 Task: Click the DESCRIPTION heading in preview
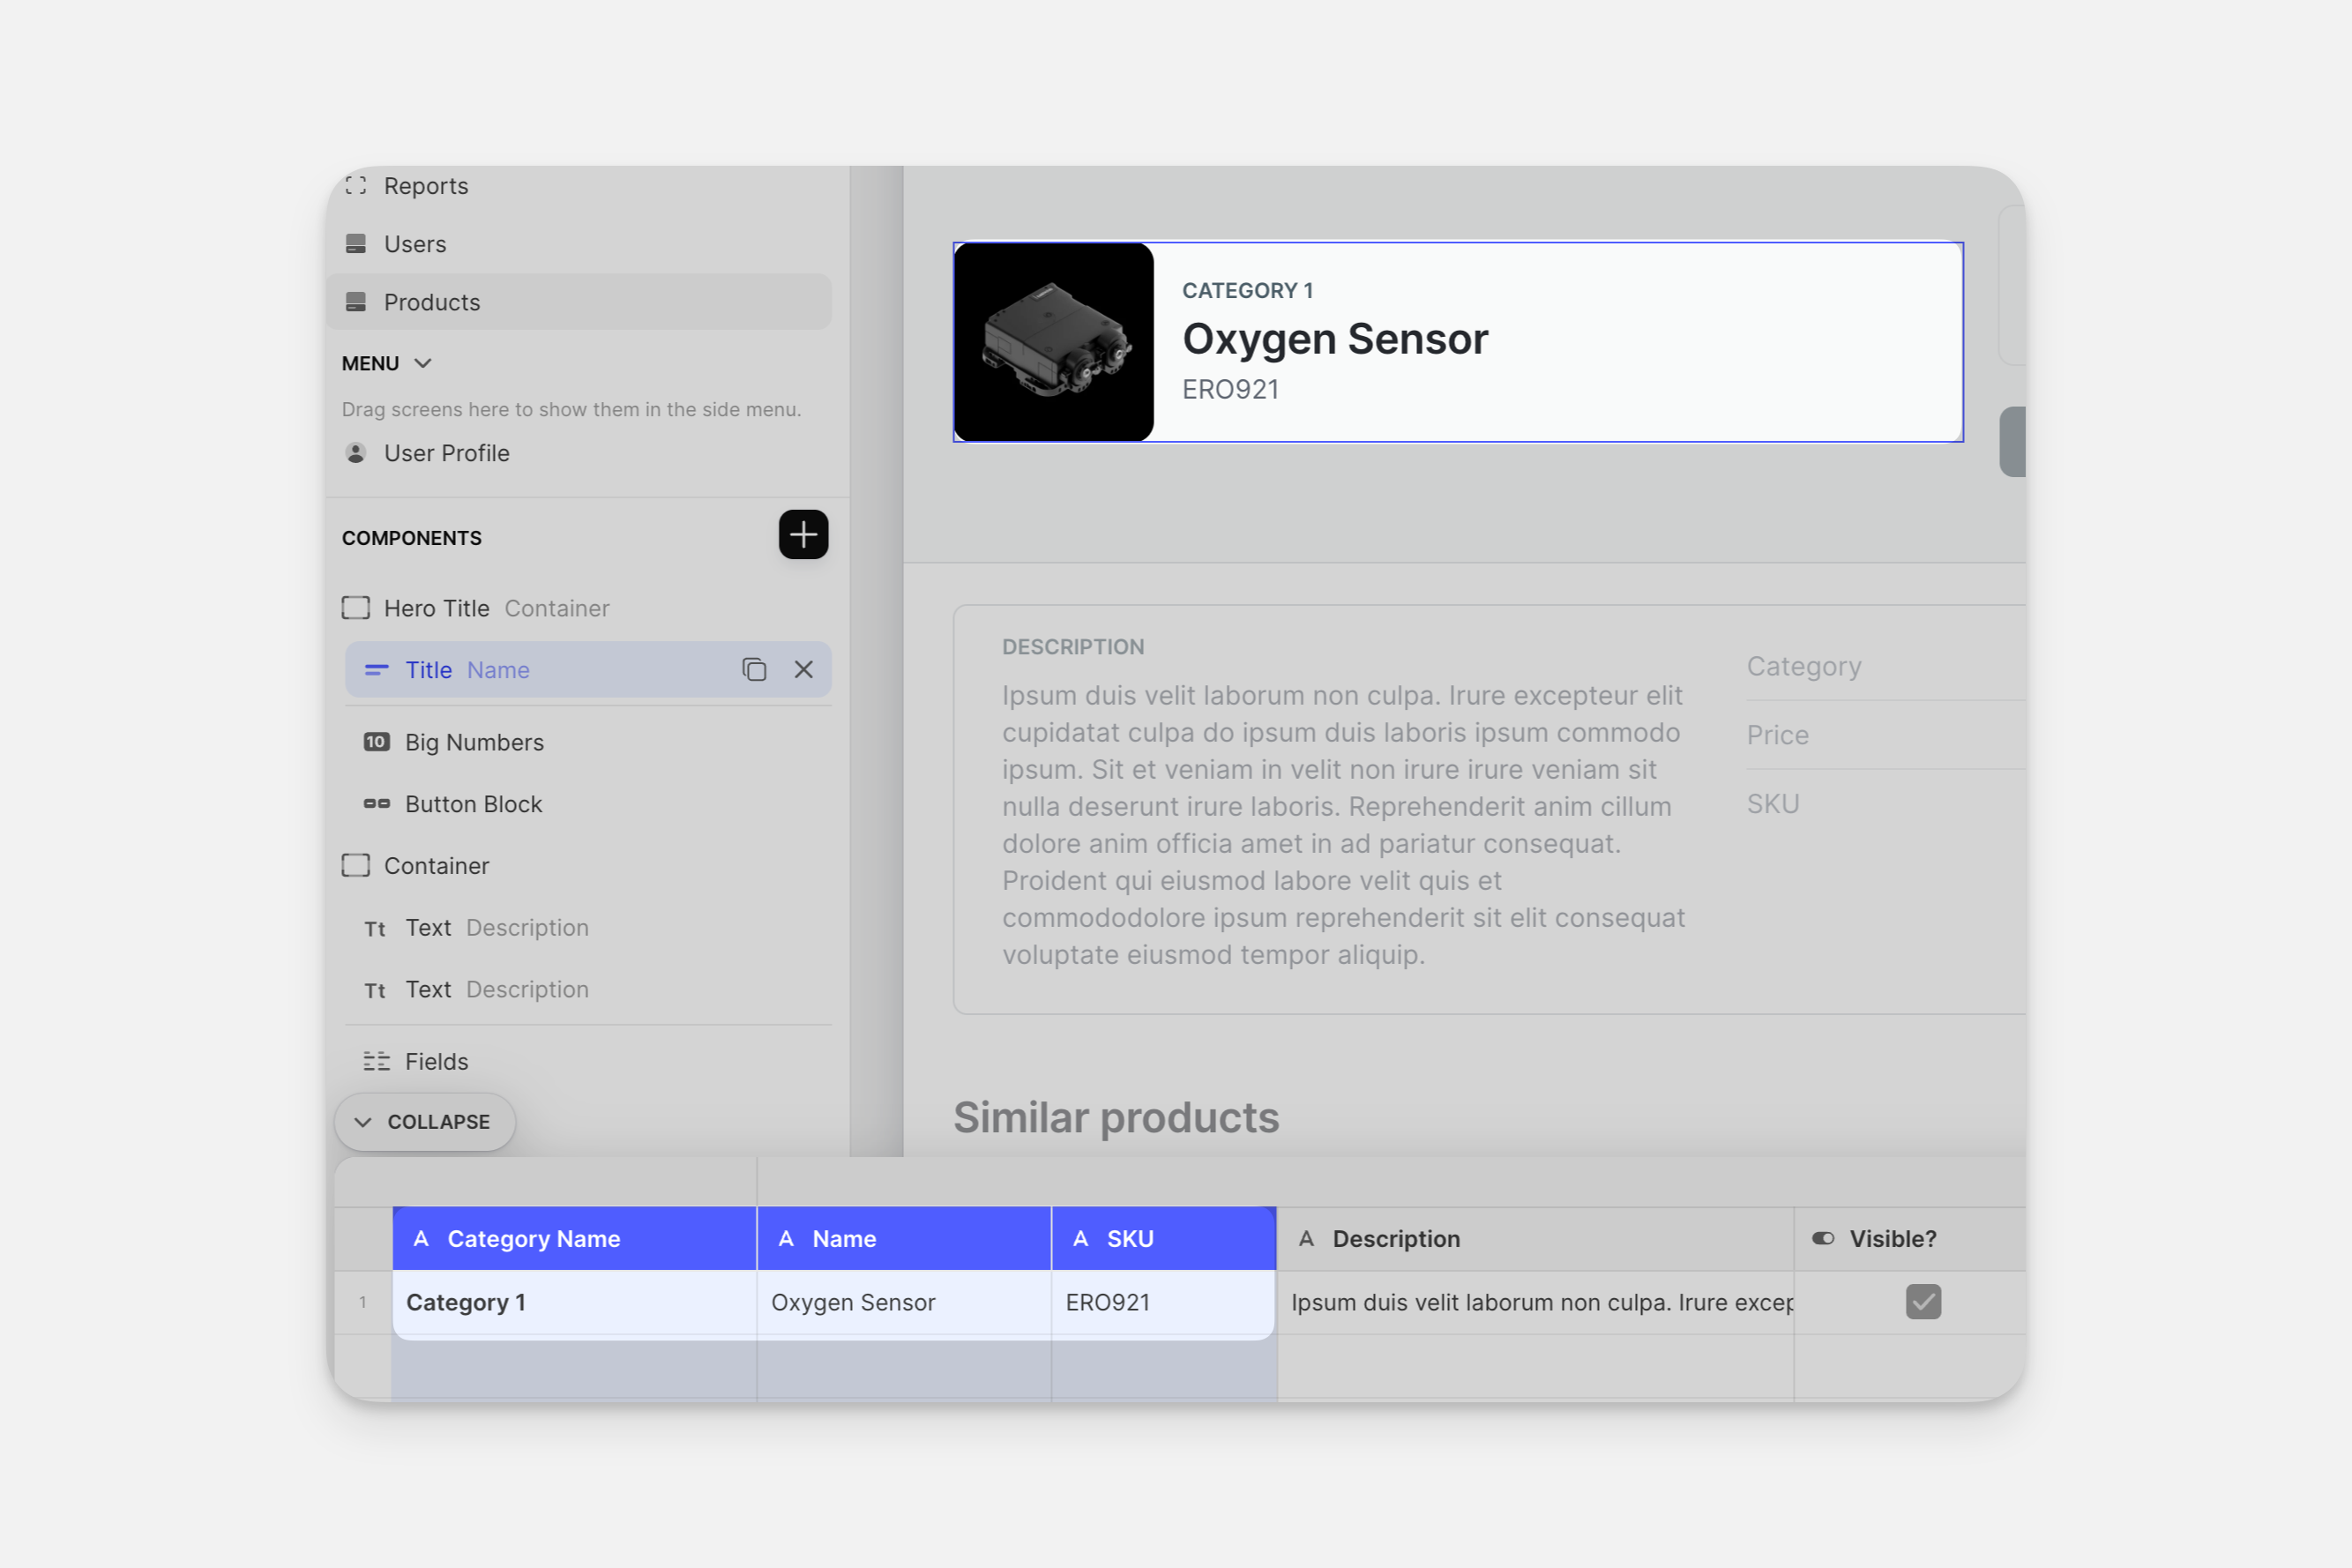pyautogui.click(x=1073, y=647)
